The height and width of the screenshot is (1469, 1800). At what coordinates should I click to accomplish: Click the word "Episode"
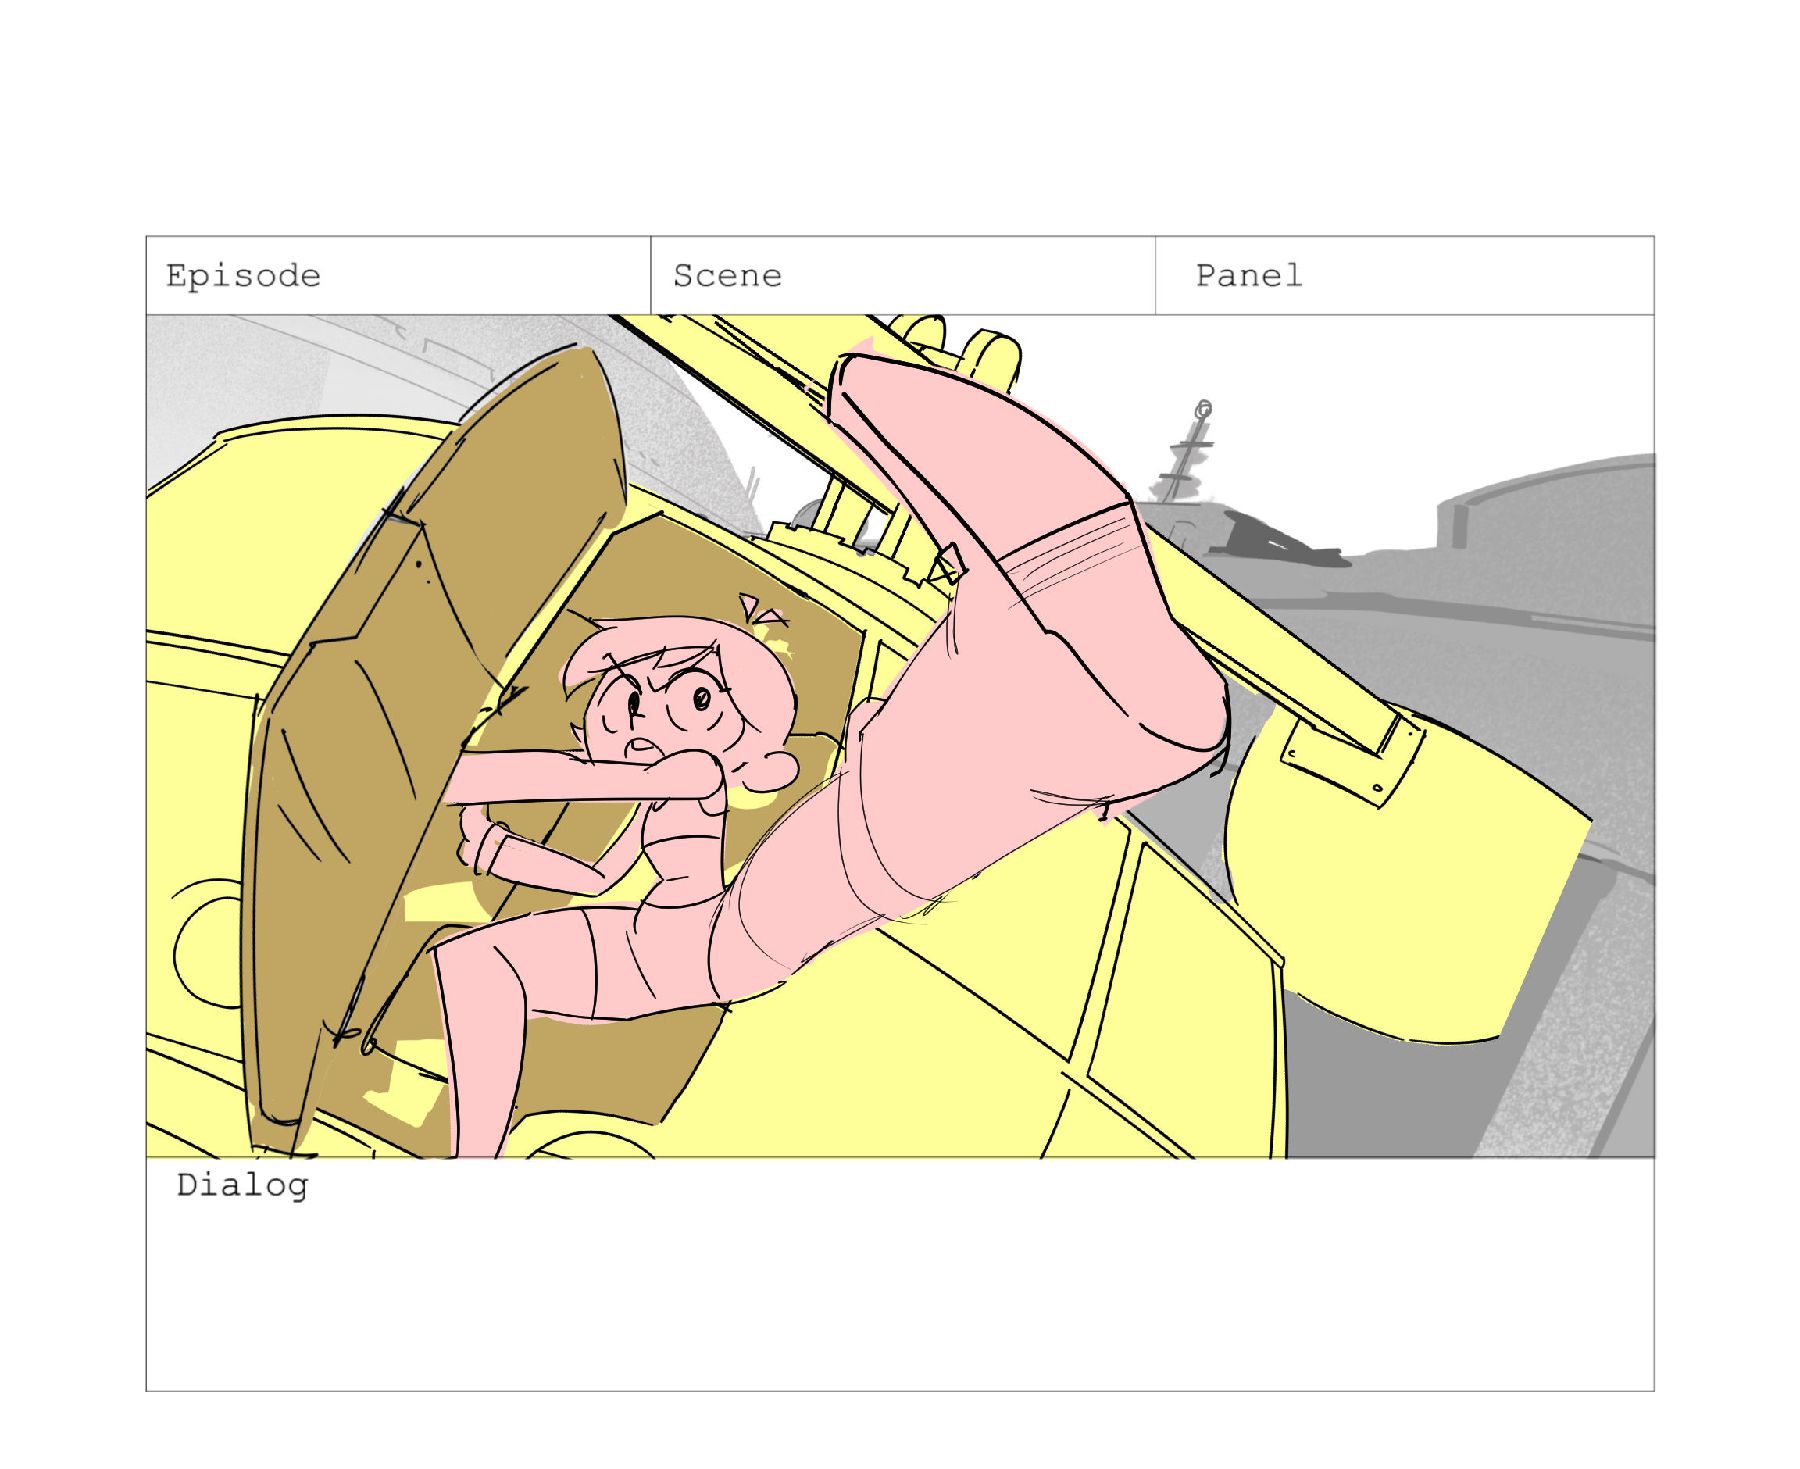pyautogui.click(x=243, y=276)
